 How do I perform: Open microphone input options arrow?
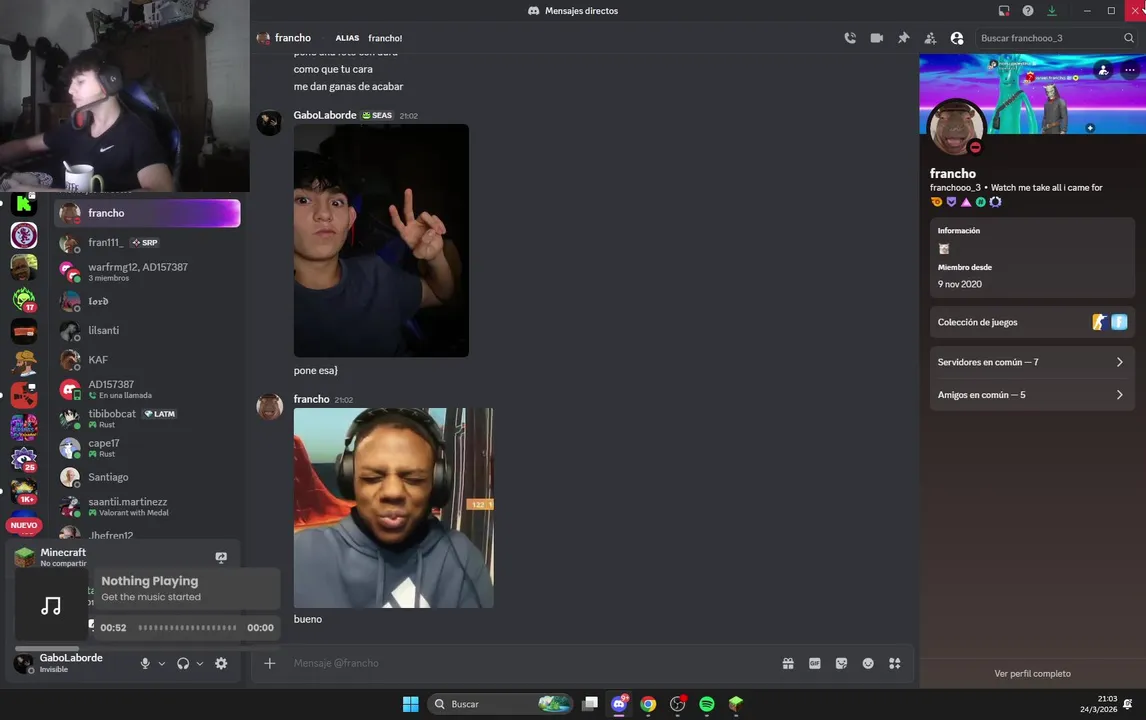(x=162, y=664)
